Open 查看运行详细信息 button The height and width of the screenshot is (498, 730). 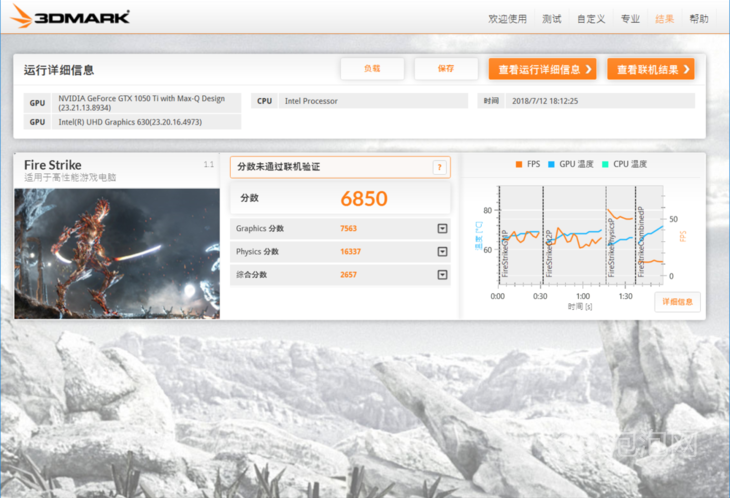tap(542, 69)
